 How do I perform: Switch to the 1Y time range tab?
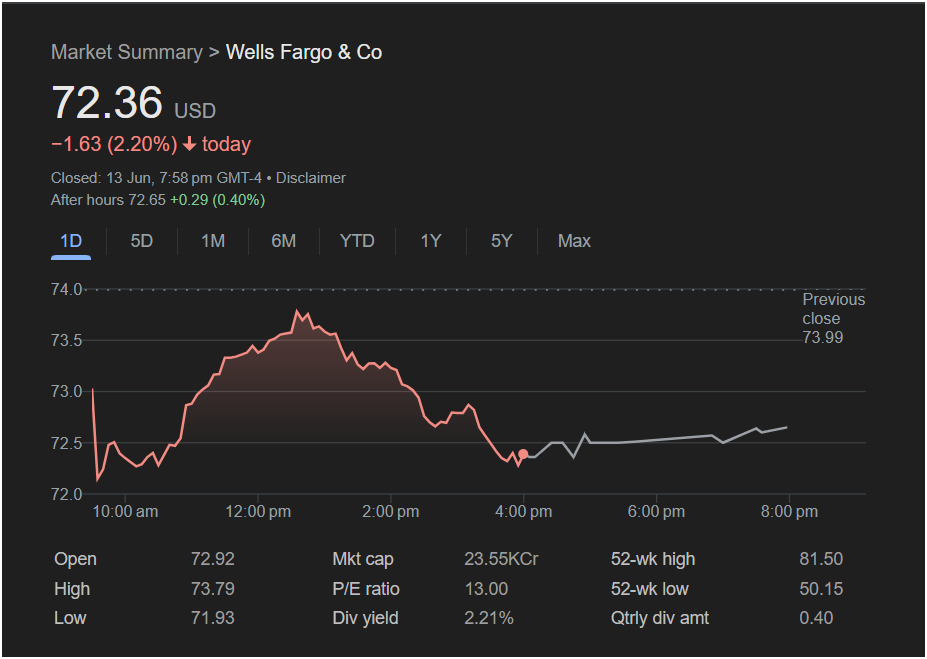pos(430,241)
